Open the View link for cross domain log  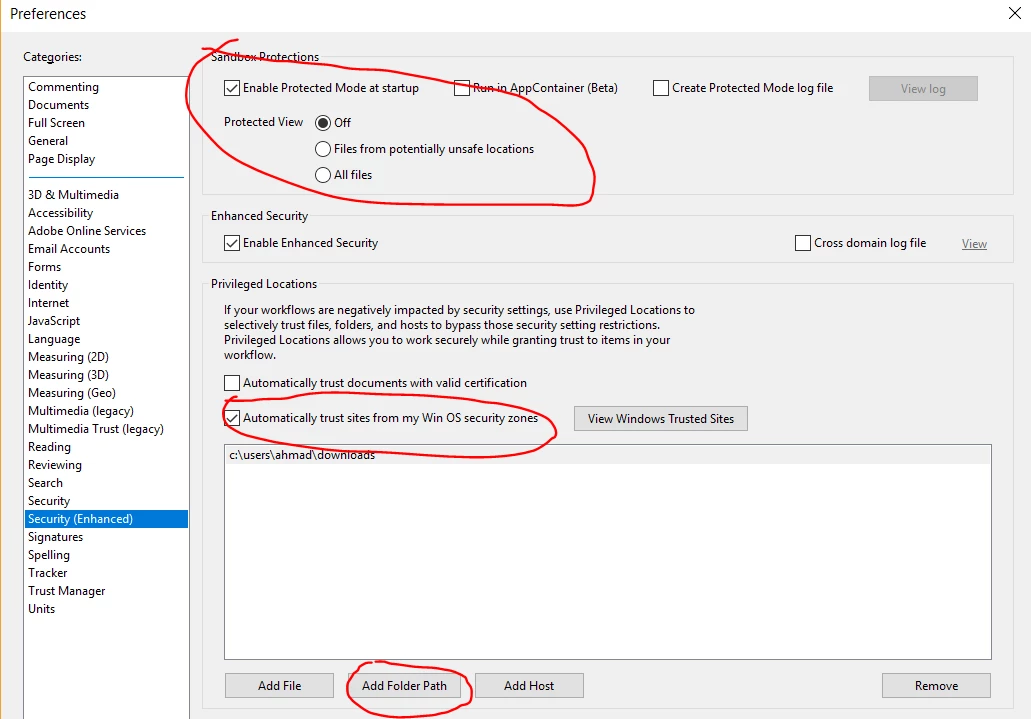pyautogui.click(x=974, y=244)
